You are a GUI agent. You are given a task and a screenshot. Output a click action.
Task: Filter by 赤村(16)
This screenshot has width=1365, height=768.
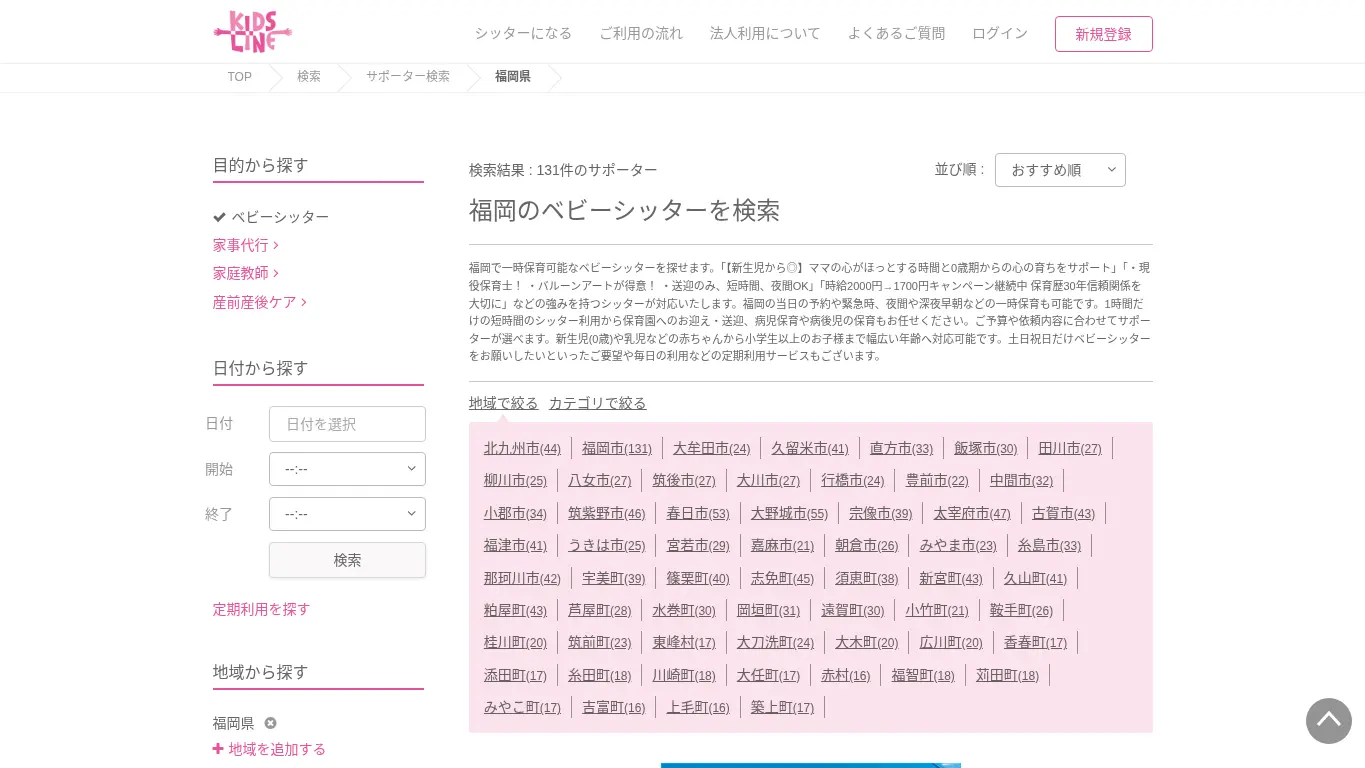pyautogui.click(x=845, y=676)
